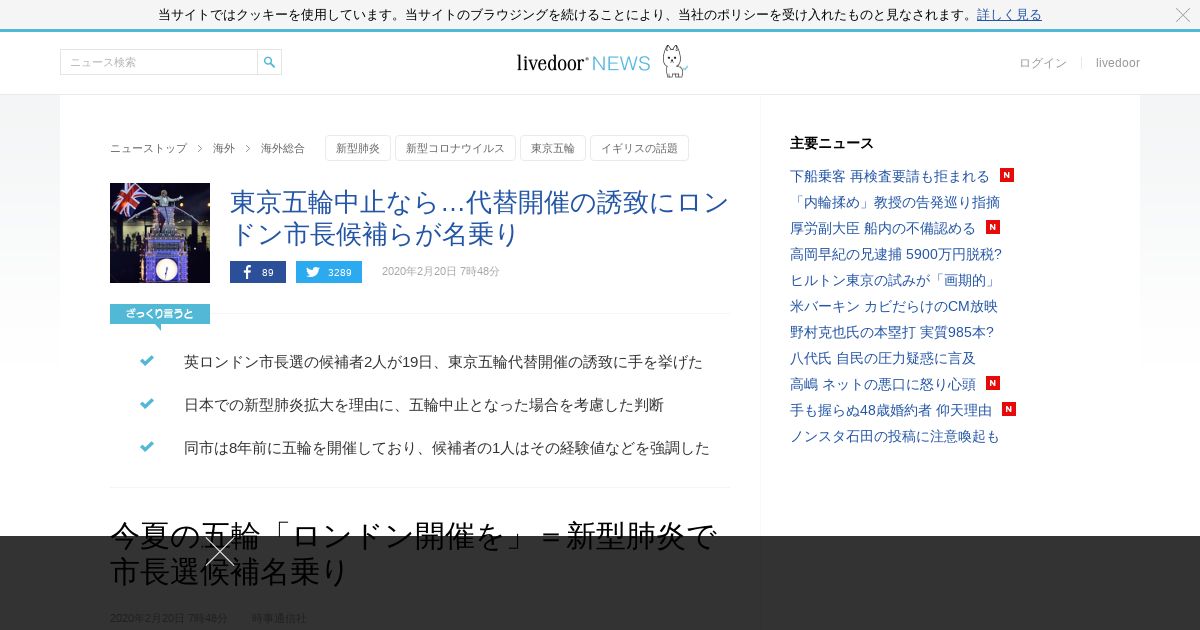The height and width of the screenshot is (630, 1200).
Task: Select the 新型コロナウイルス tag
Action: coord(455,148)
